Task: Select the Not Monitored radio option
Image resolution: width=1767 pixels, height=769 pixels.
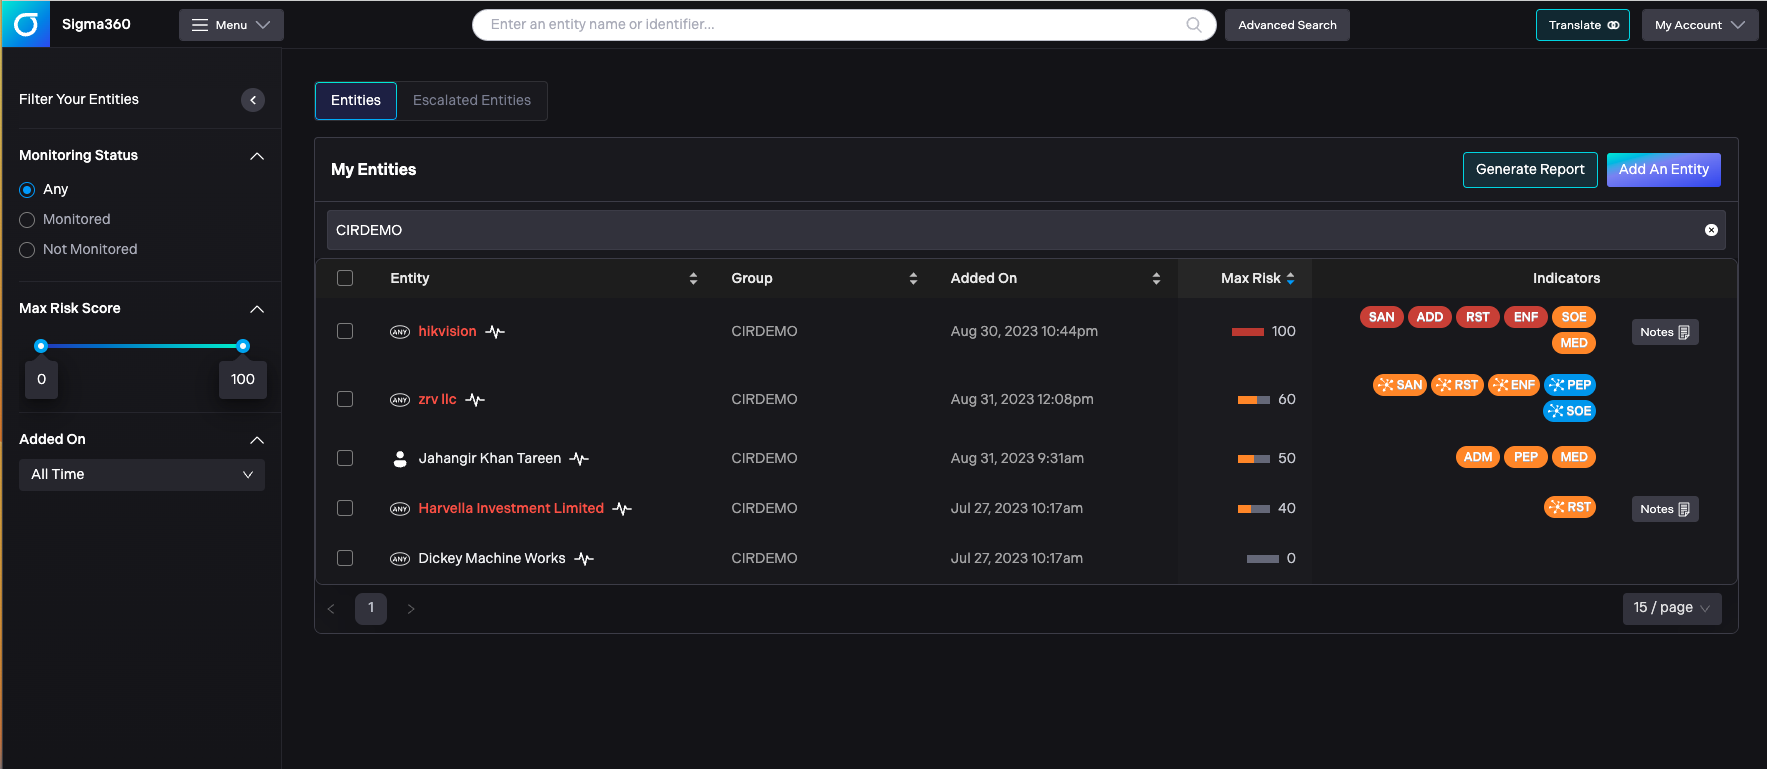Action: pyautogui.click(x=27, y=250)
